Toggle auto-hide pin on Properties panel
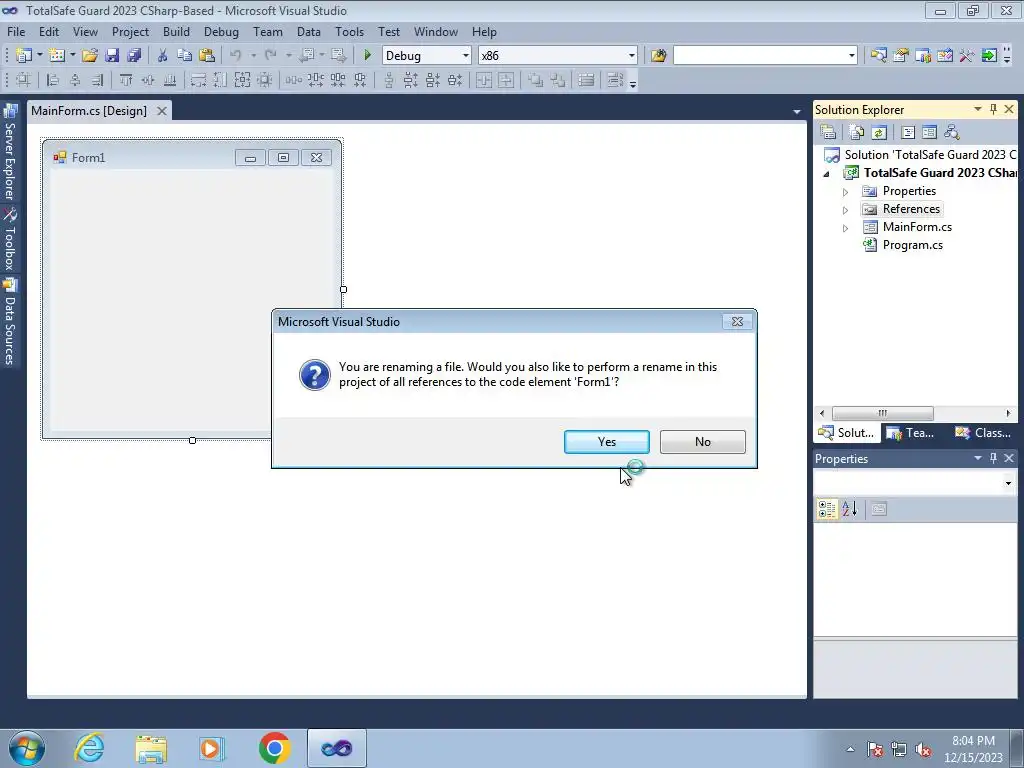Image resolution: width=1024 pixels, height=768 pixels. click(x=993, y=458)
